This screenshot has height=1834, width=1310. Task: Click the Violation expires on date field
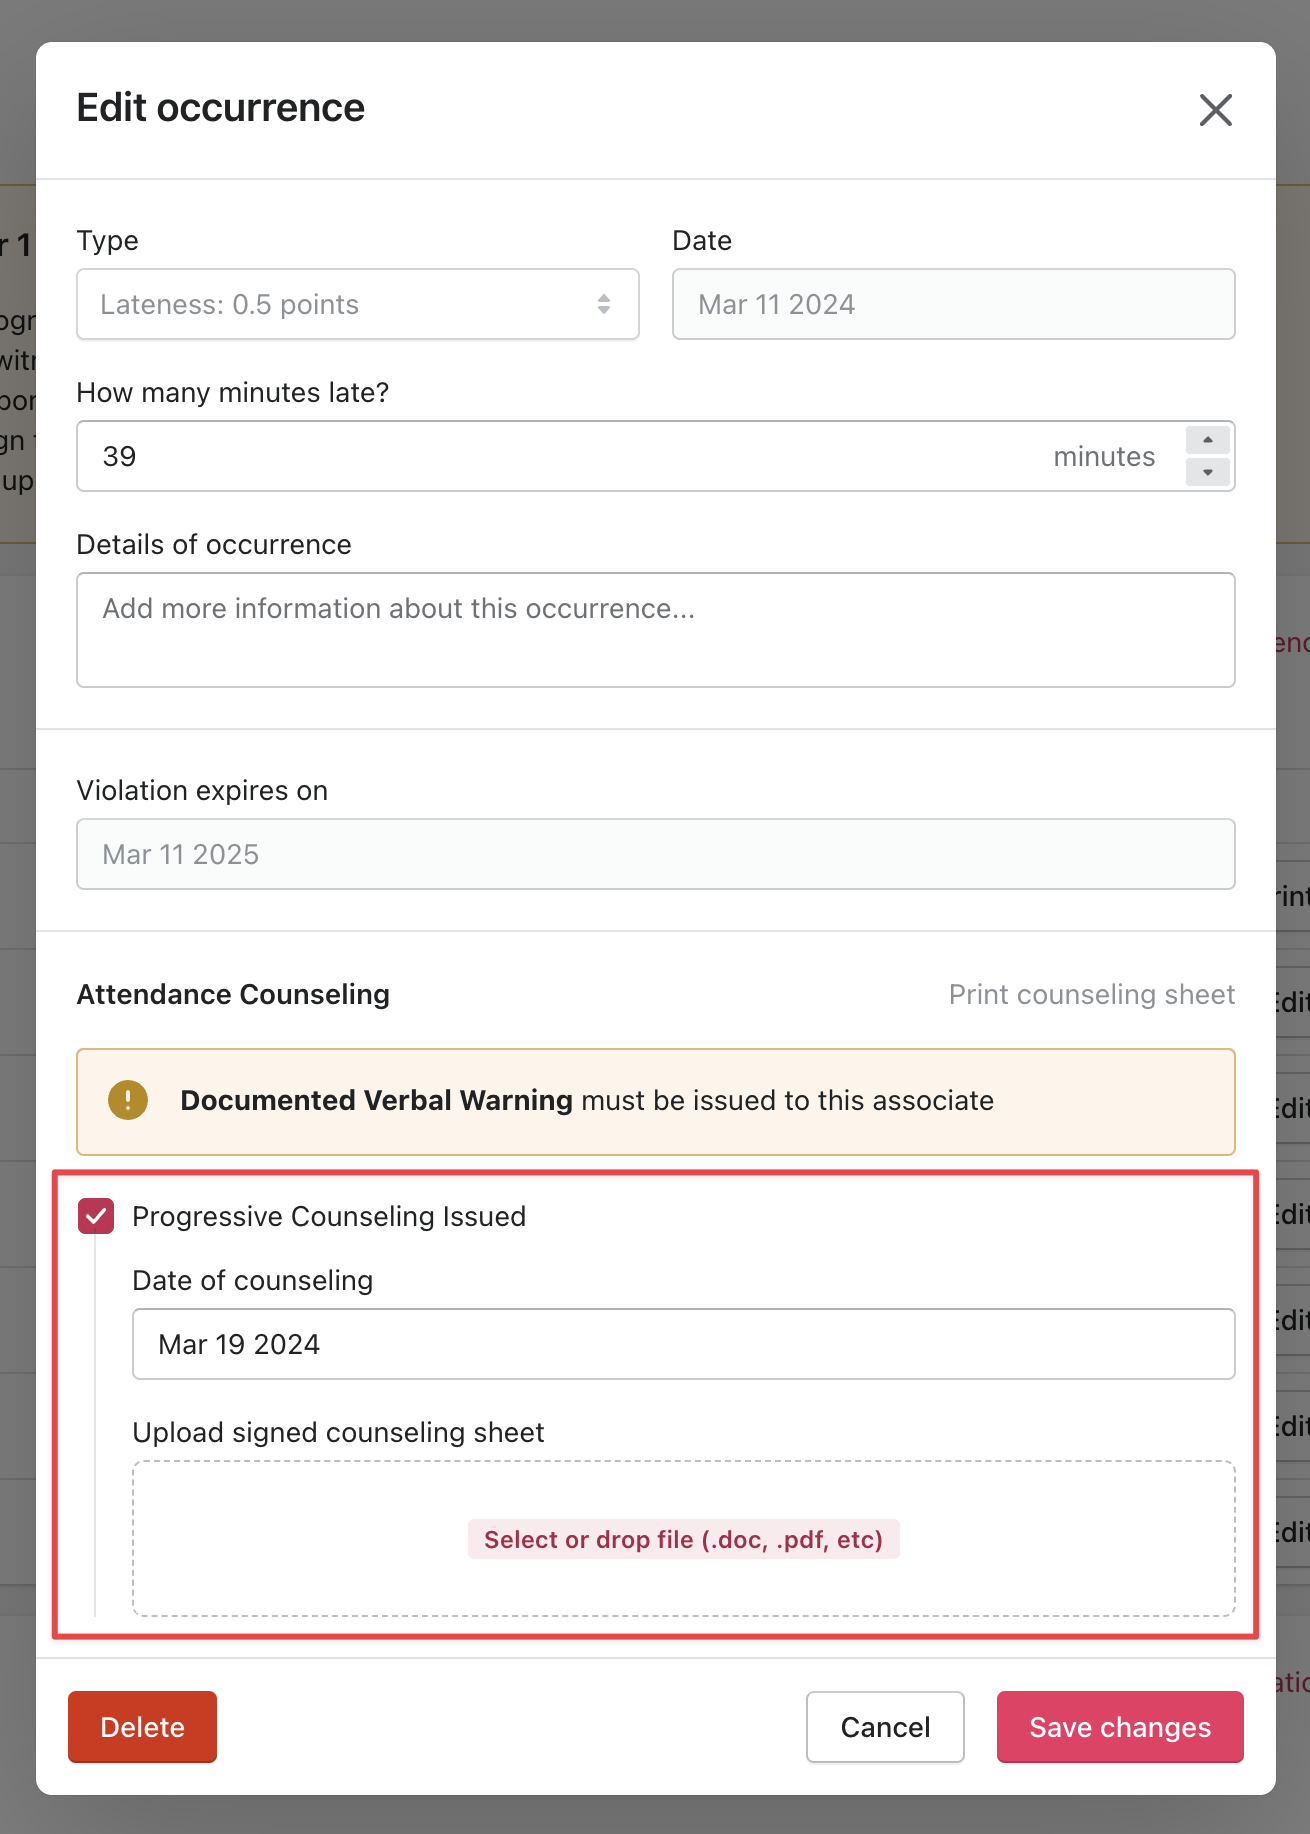click(x=655, y=854)
